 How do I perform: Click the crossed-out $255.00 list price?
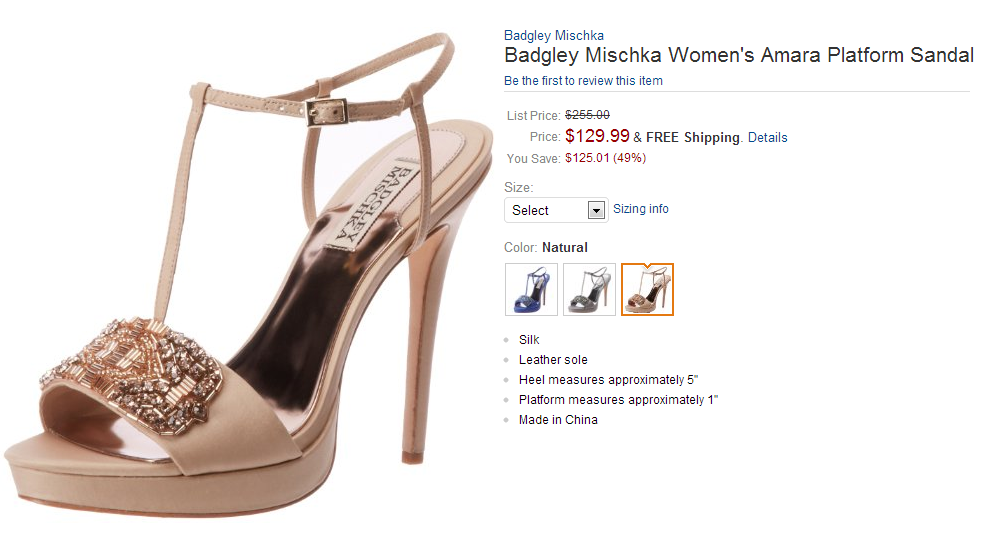587,115
